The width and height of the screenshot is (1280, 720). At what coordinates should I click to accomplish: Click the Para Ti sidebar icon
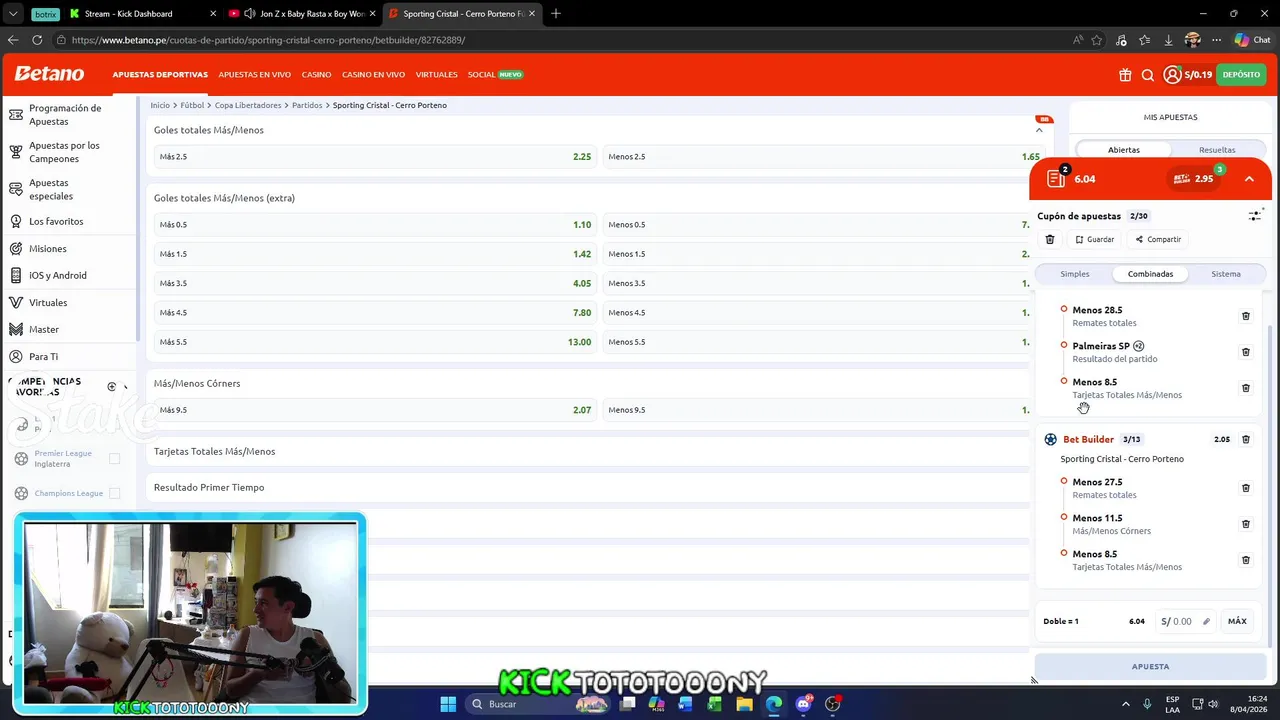click(x=16, y=357)
